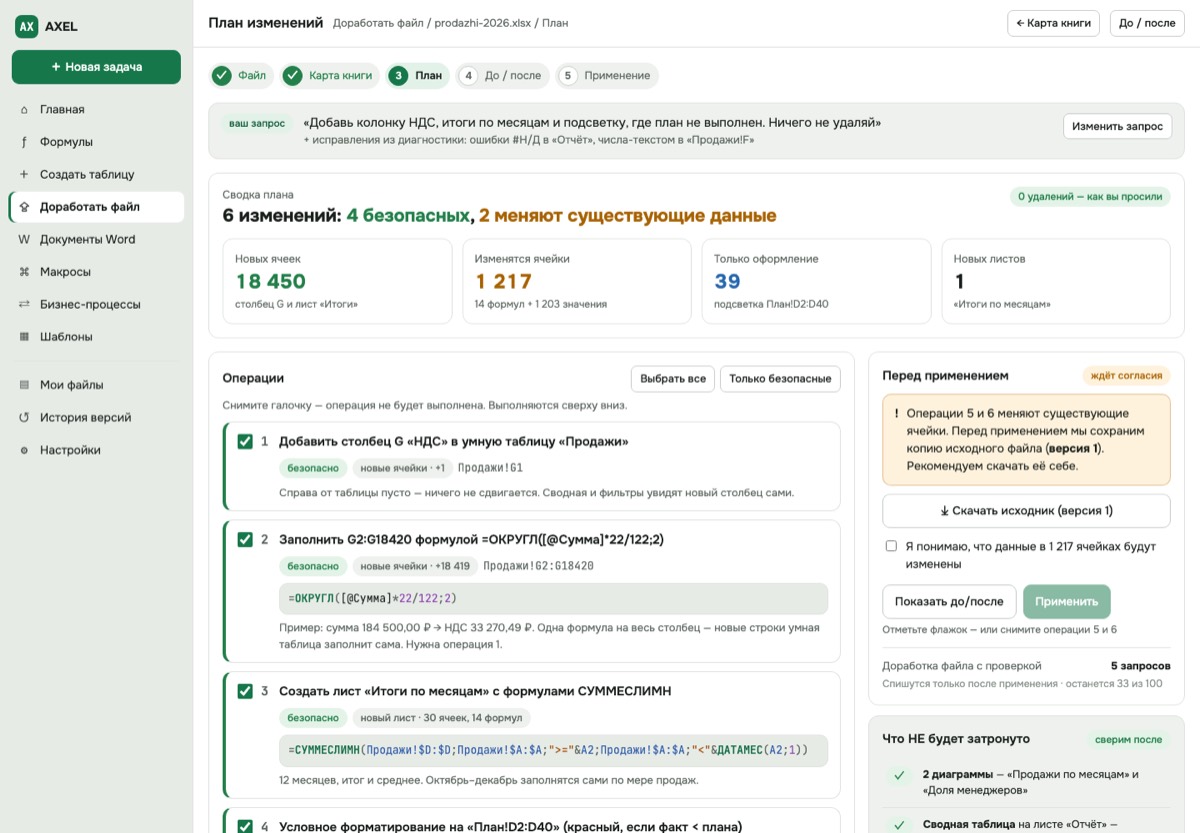Open Настройки
Screen dimensions: 1200x833
96,450
